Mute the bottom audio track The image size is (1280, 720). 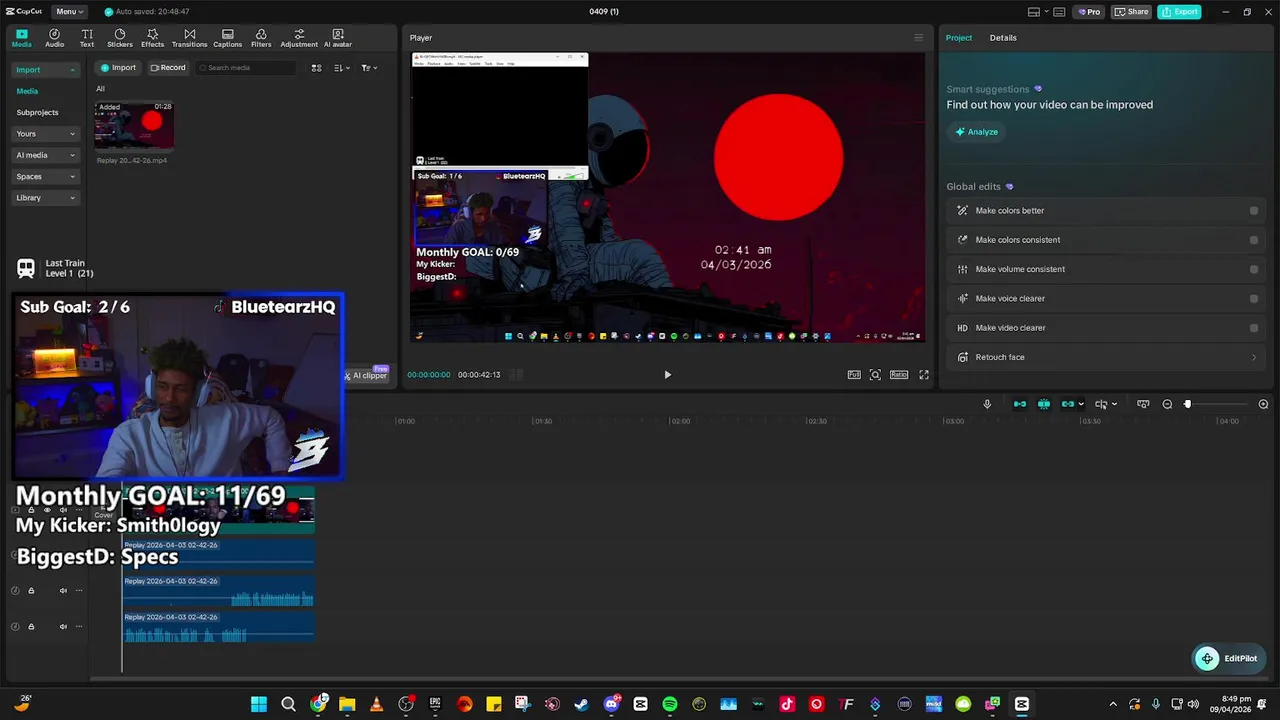[63, 627]
